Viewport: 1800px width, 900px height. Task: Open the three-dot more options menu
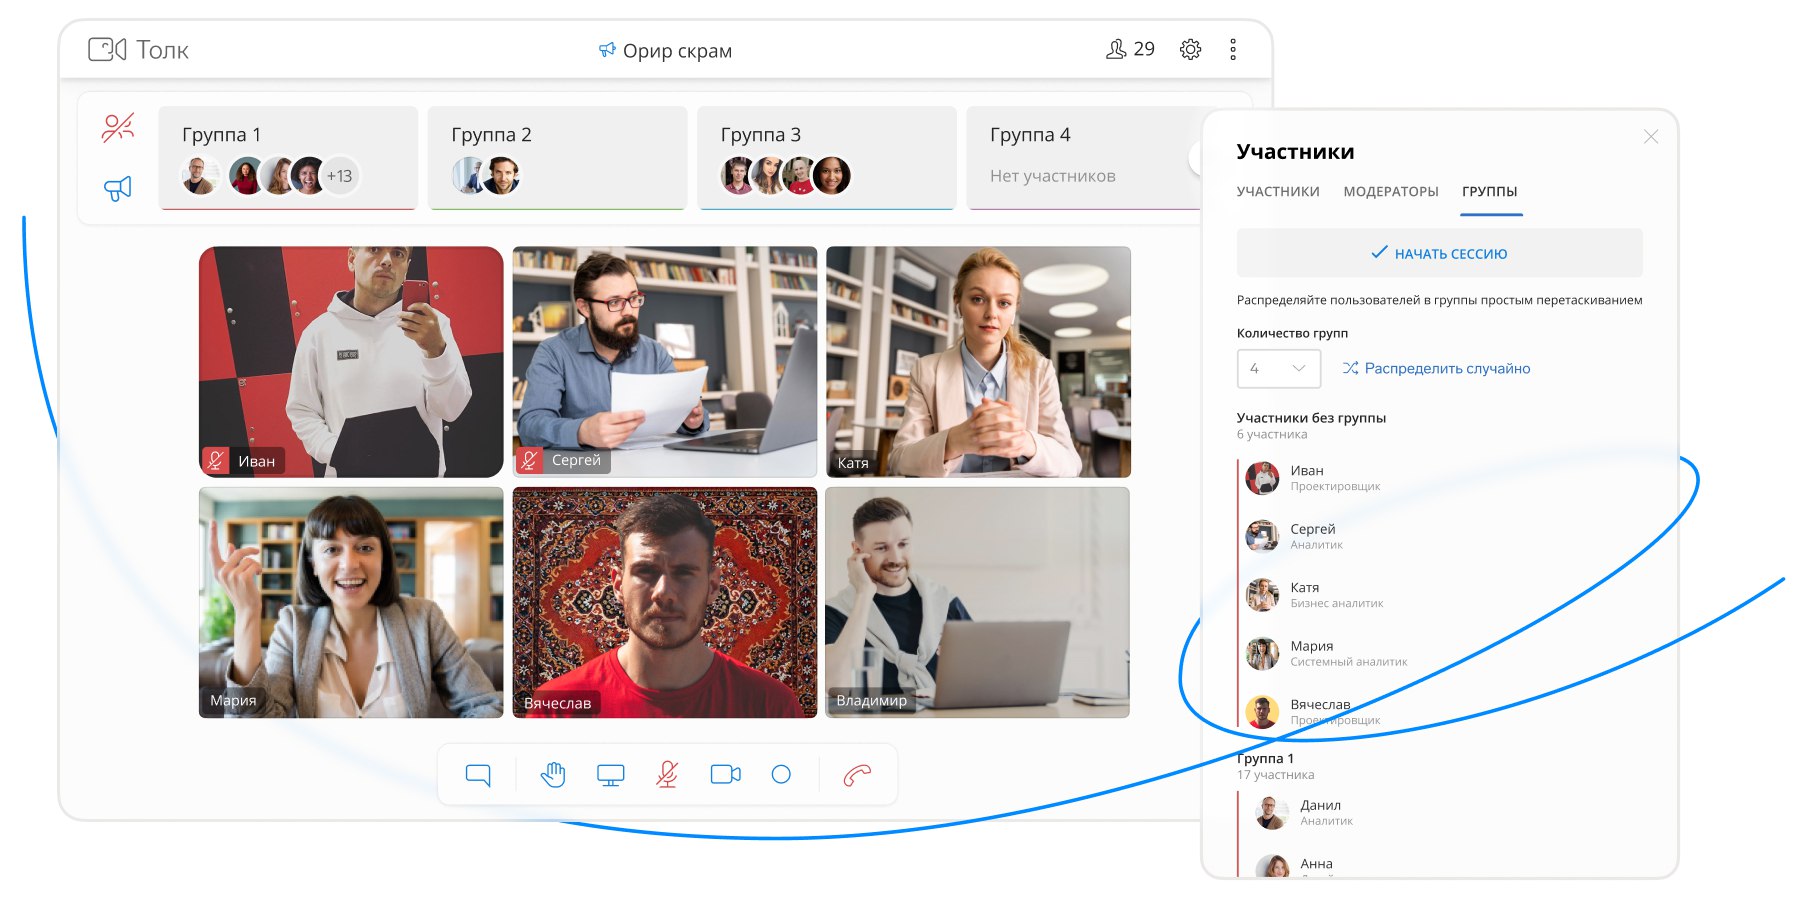pyautogui.click(x=1233, y=50)
